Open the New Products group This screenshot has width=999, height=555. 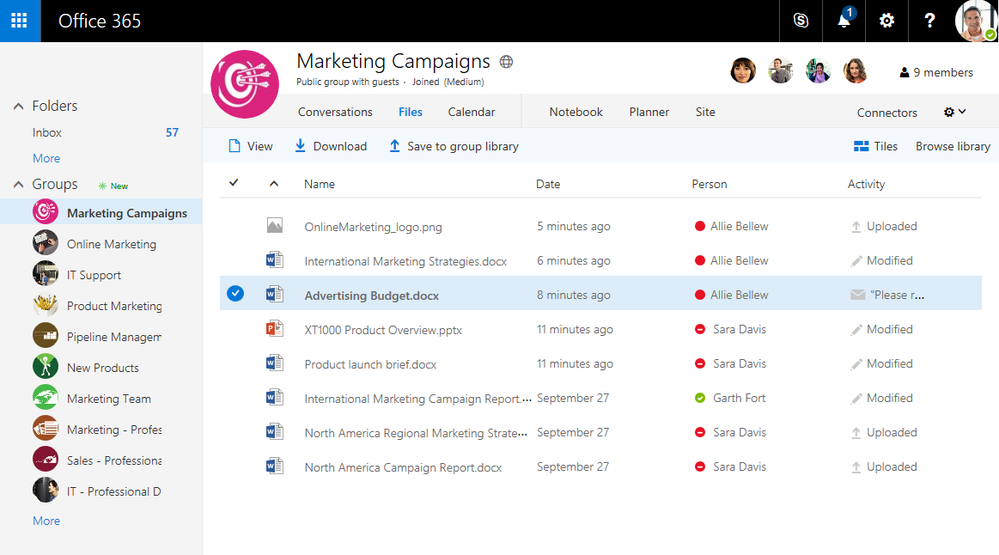101,367
